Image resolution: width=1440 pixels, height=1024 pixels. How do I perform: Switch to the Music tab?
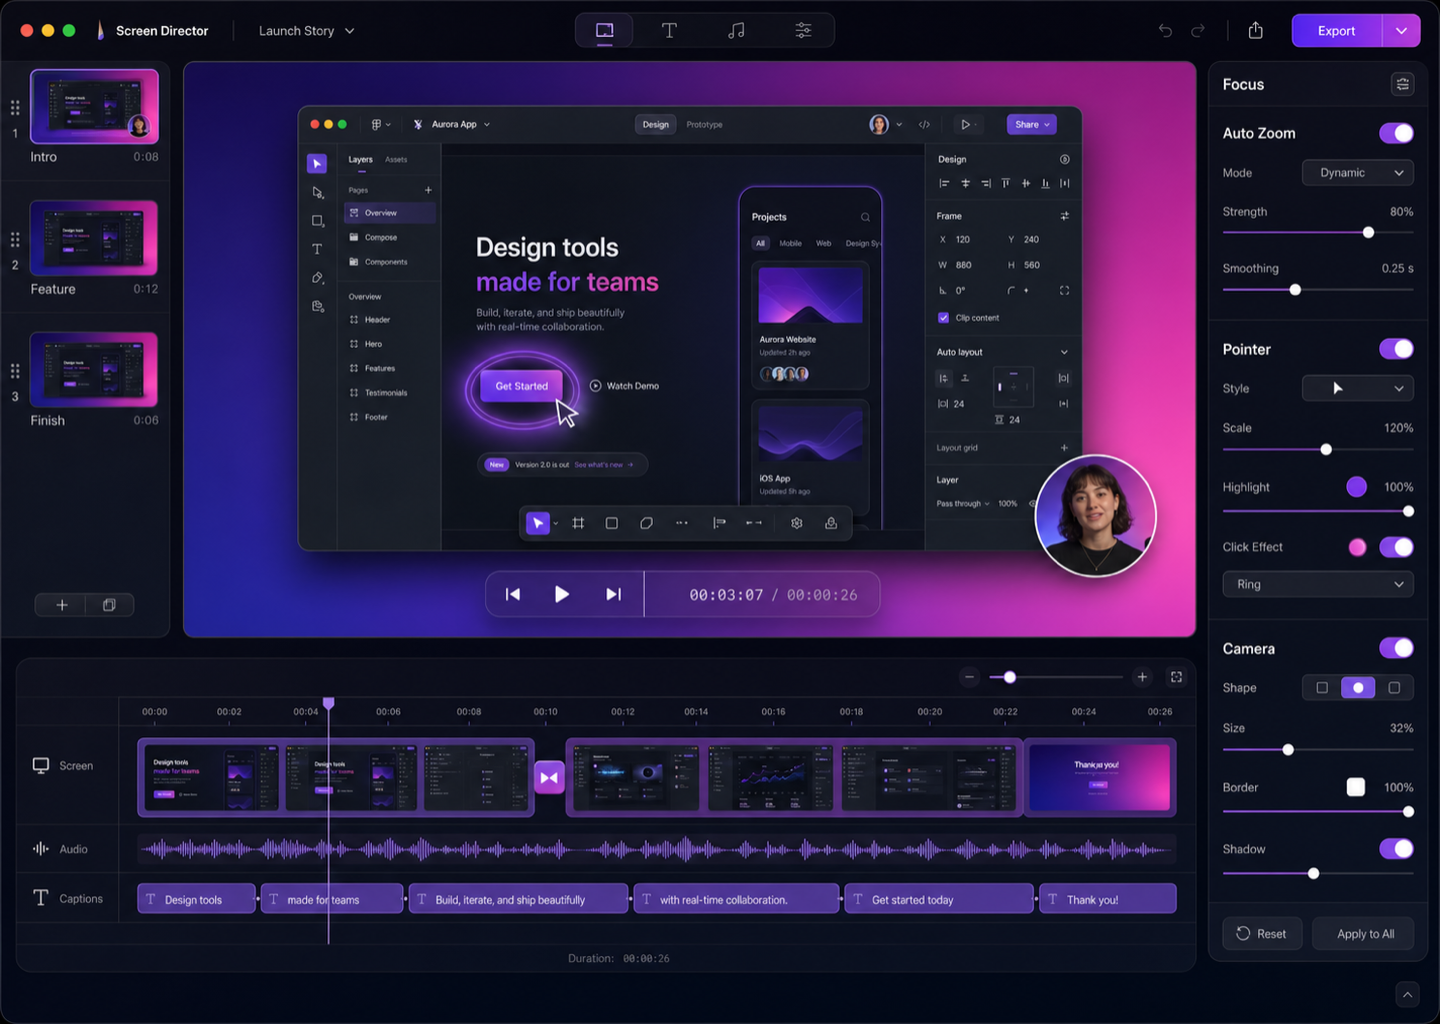(736, 31)
